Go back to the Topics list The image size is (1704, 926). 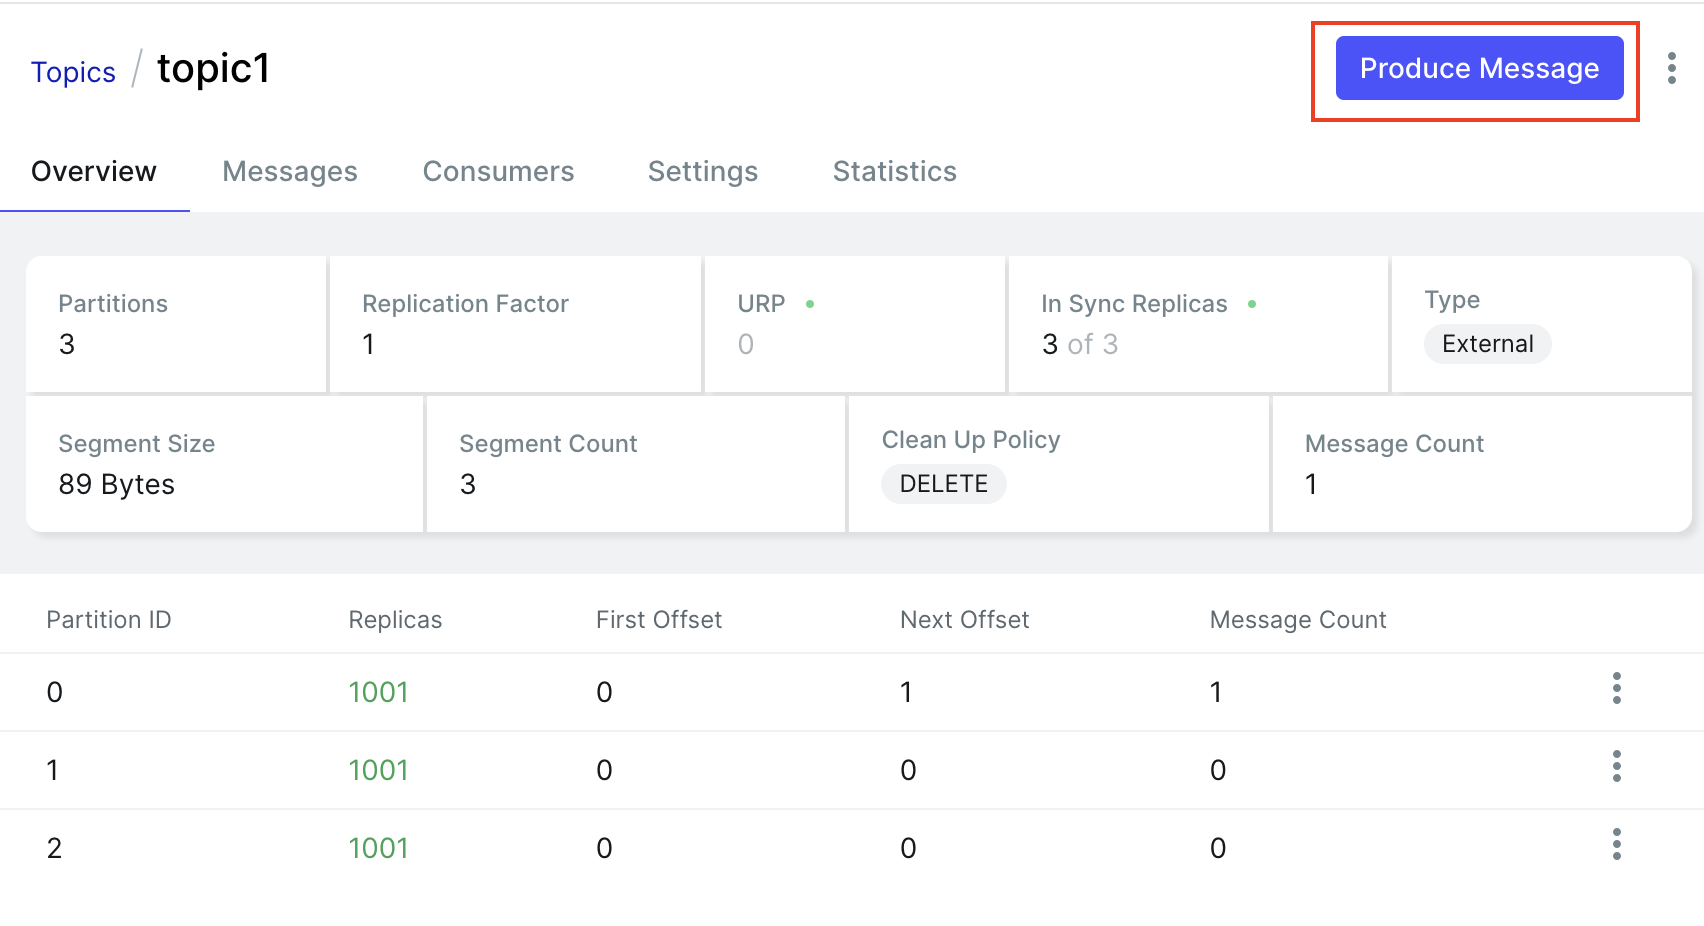(x=73, y=72)
